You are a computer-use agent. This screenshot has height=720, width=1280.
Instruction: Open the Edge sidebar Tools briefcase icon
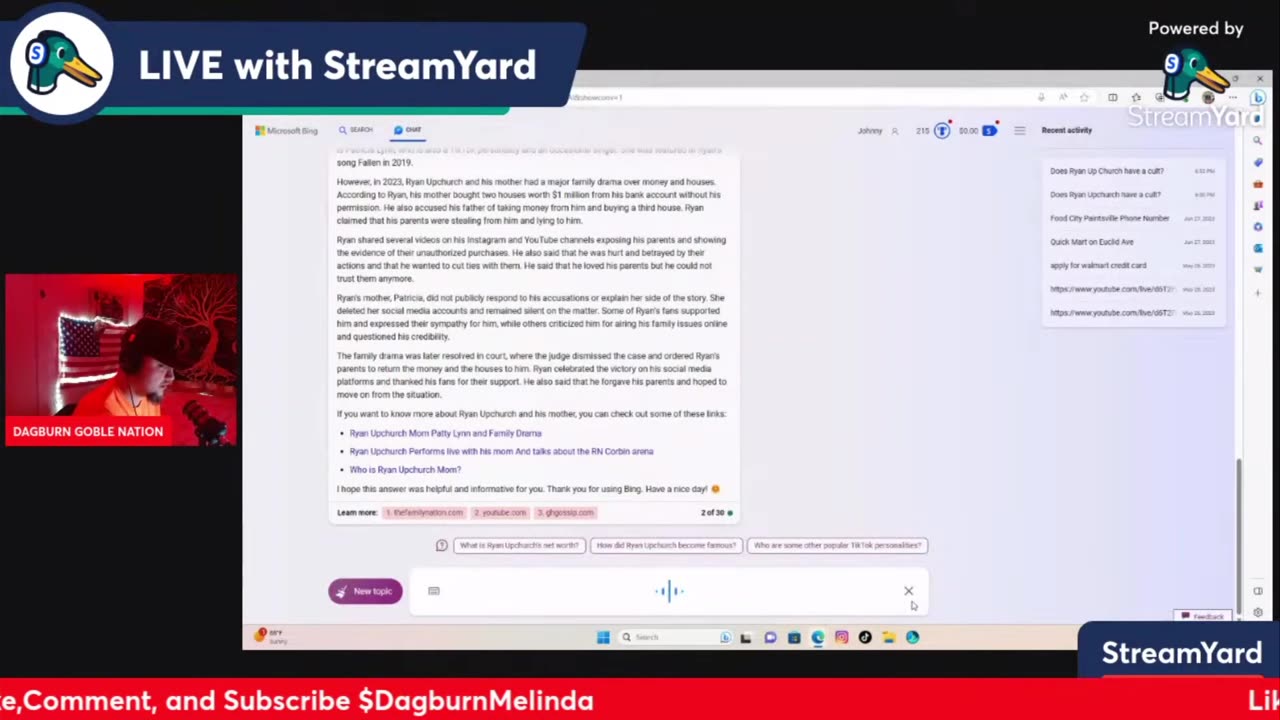1258,184
